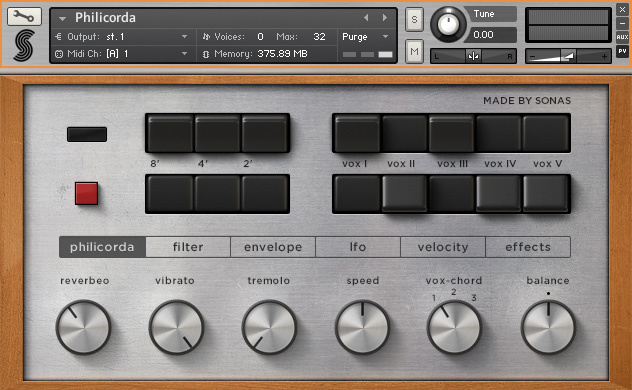Toggle the 8' stop key
The height and width of the screenshot is (390, 632).
(x=170, y=133)
